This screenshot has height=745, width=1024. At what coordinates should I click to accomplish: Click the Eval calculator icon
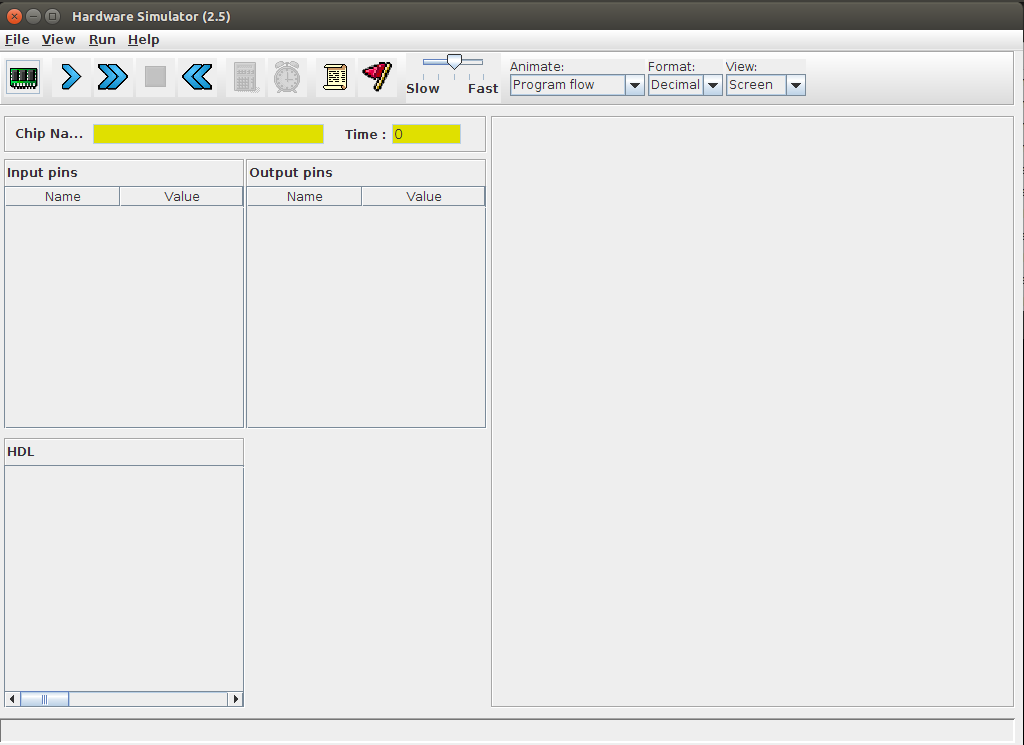click(x=245, y=77)
